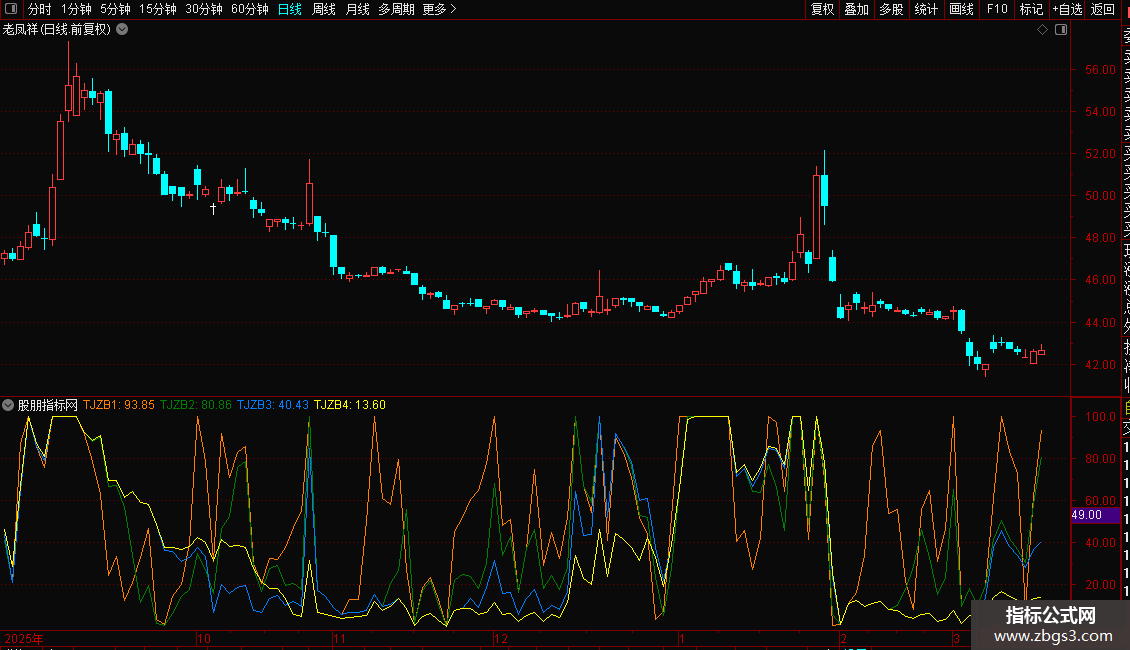
Task: Select the 60分钟 period tab
Action: (x=249, y=9)
